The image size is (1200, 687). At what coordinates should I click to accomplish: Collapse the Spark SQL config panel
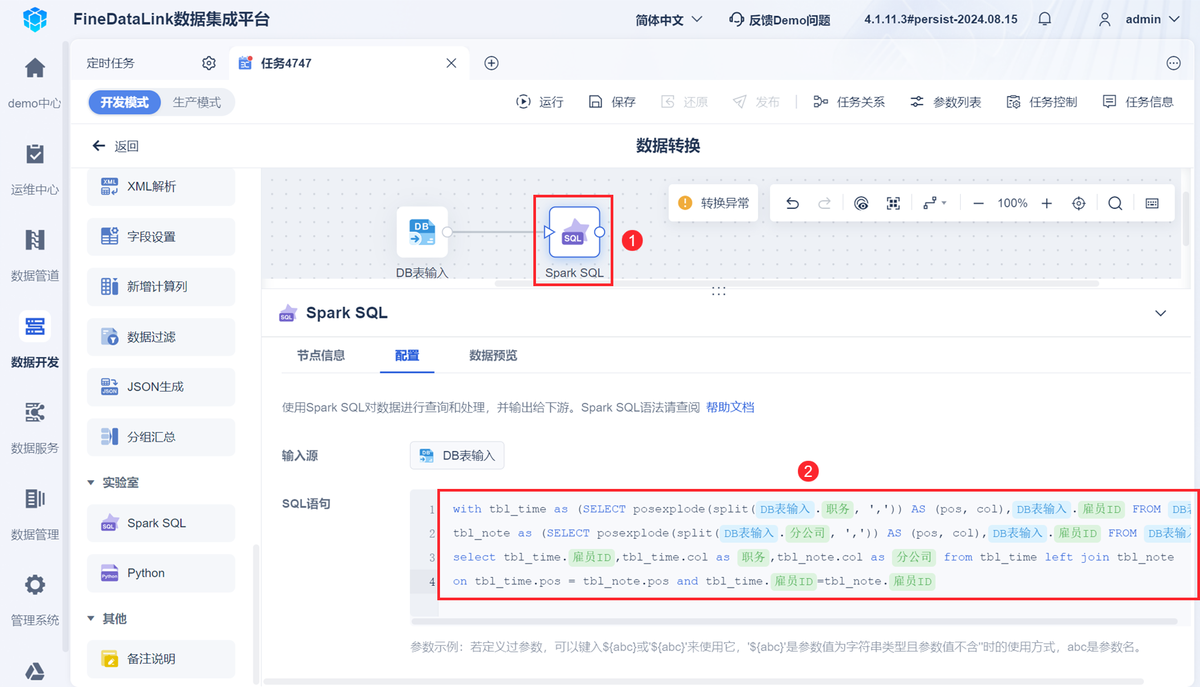pos(1161,313)
